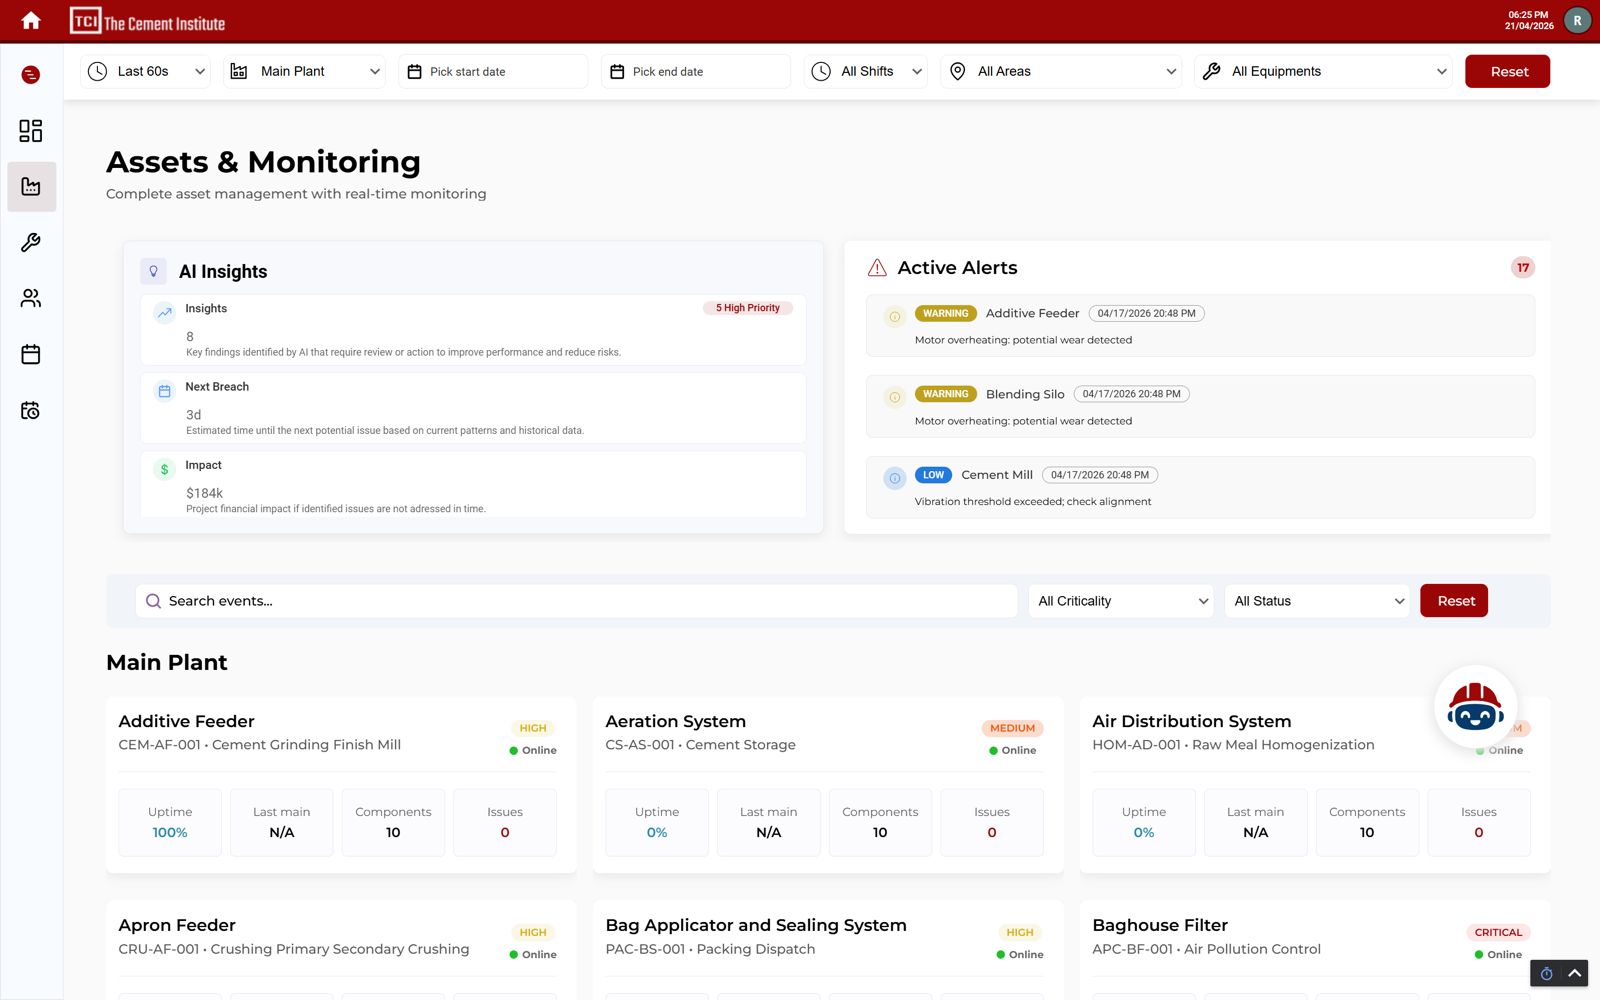Click the 17 alerts count badge
Screen dimensions: 1600x1000
(x=1522, y=268)
